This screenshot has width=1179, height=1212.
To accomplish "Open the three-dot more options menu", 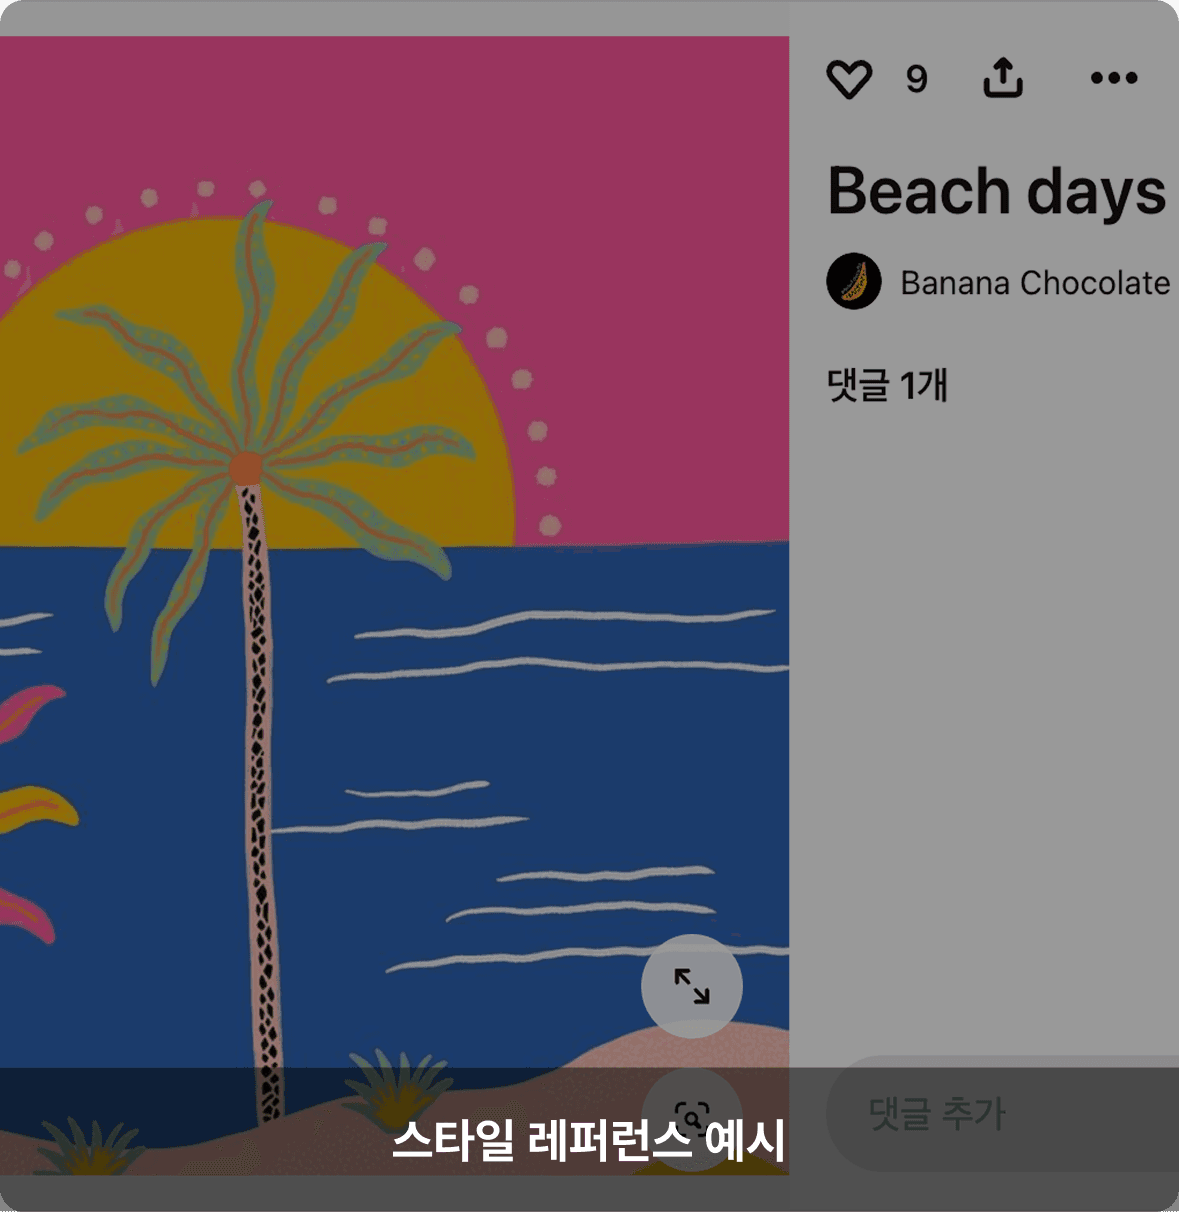I will (x=1114, y=78).
